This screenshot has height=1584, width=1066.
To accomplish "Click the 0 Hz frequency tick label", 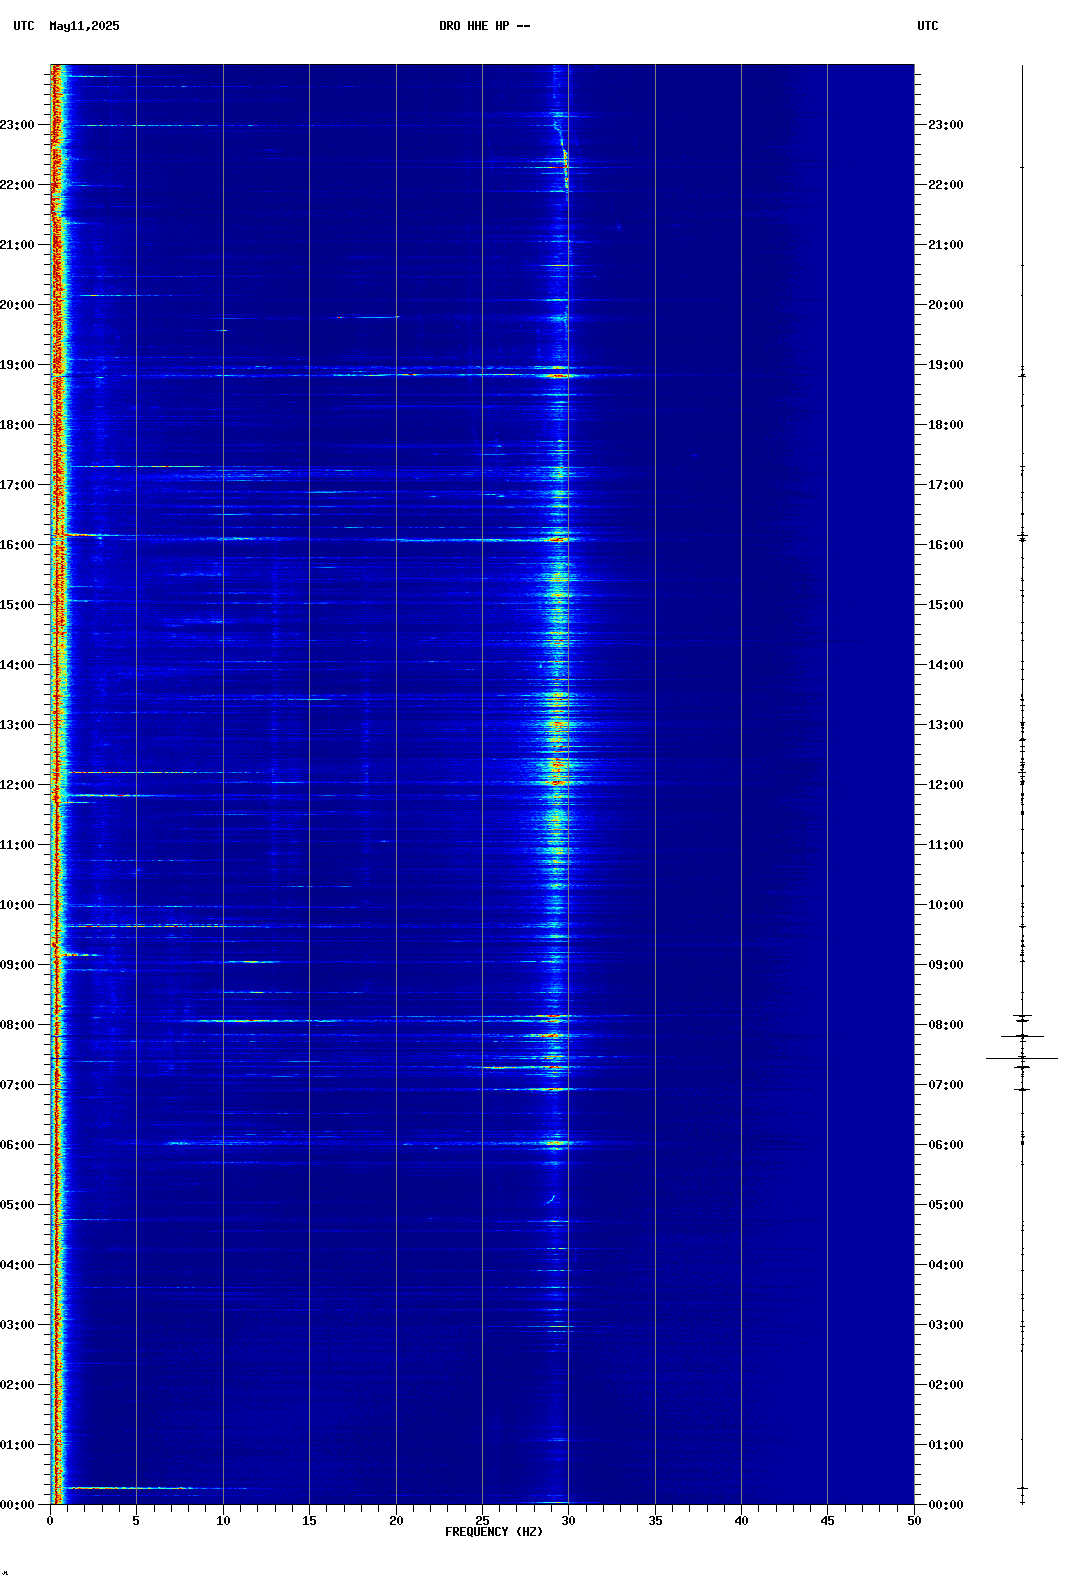I will [x=50, y=1521].
